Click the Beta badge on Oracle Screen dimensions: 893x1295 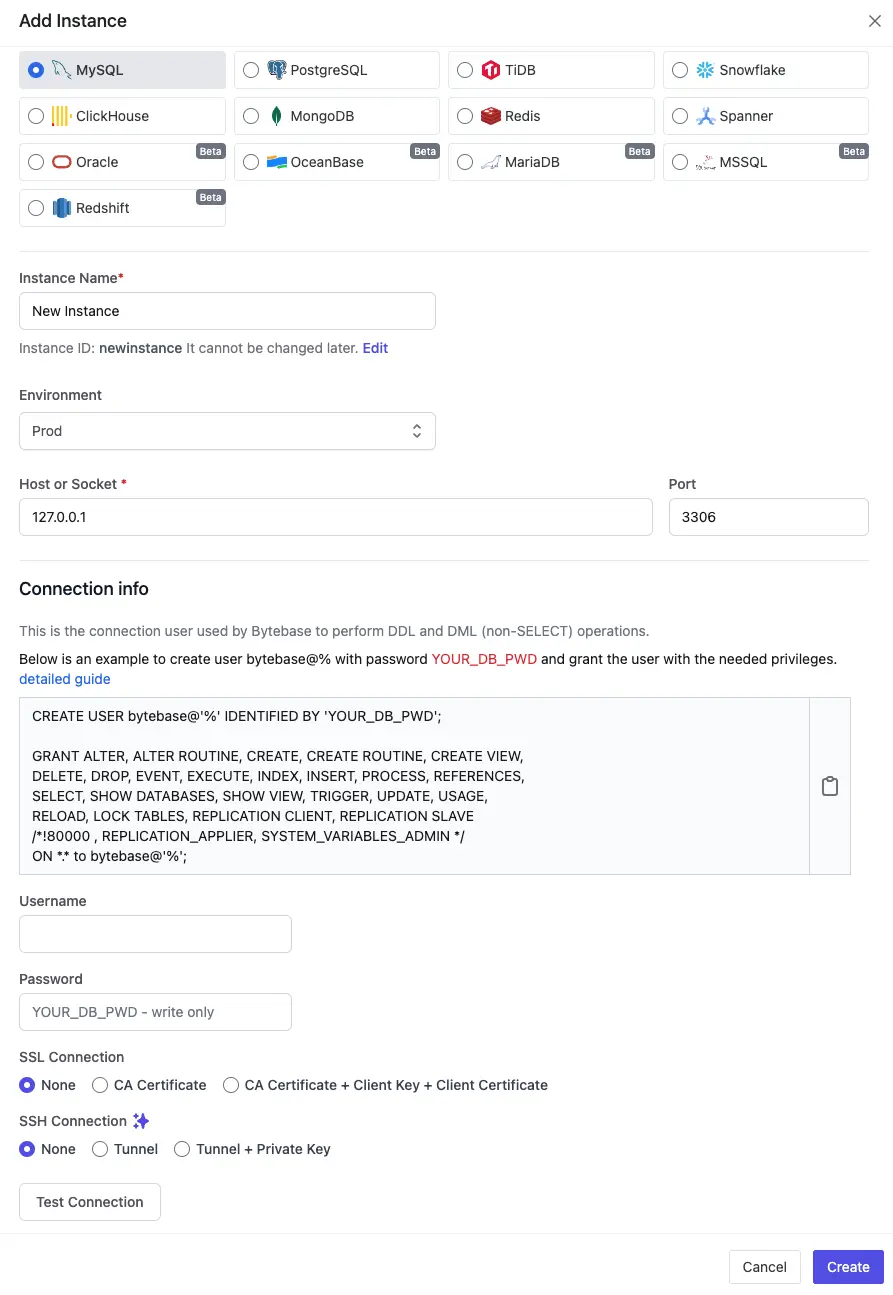point(210,151)
